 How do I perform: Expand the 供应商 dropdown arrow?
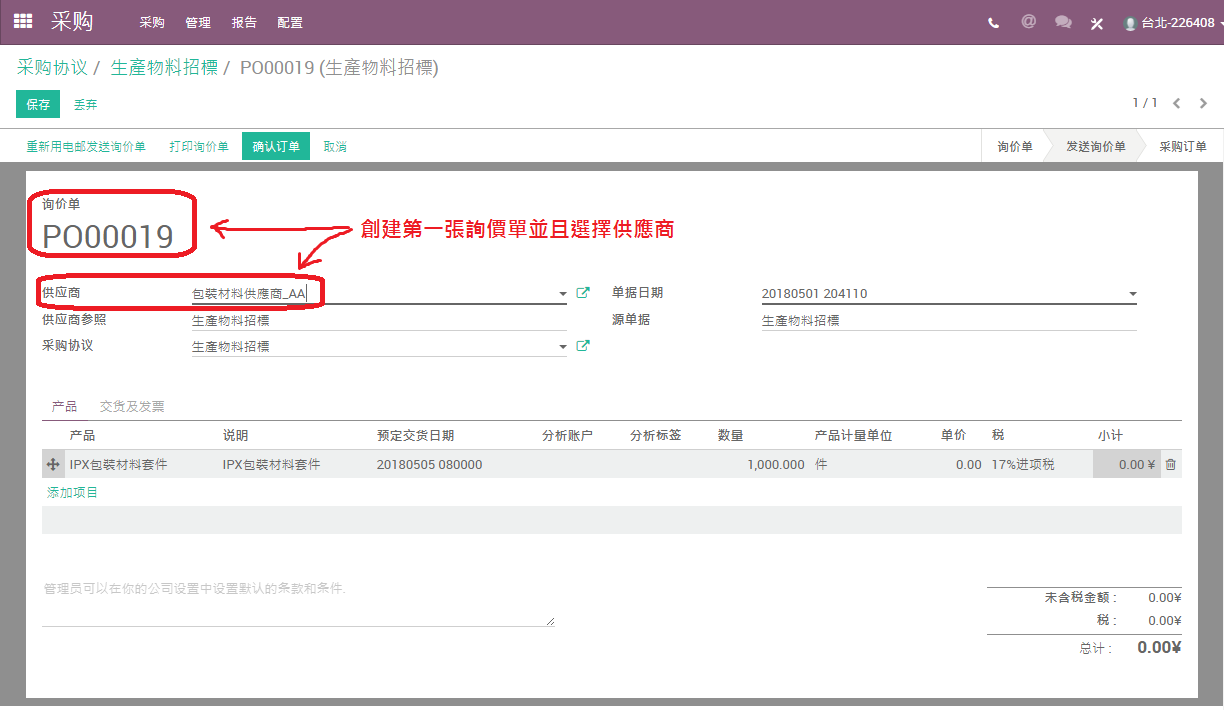click(563, 295)
